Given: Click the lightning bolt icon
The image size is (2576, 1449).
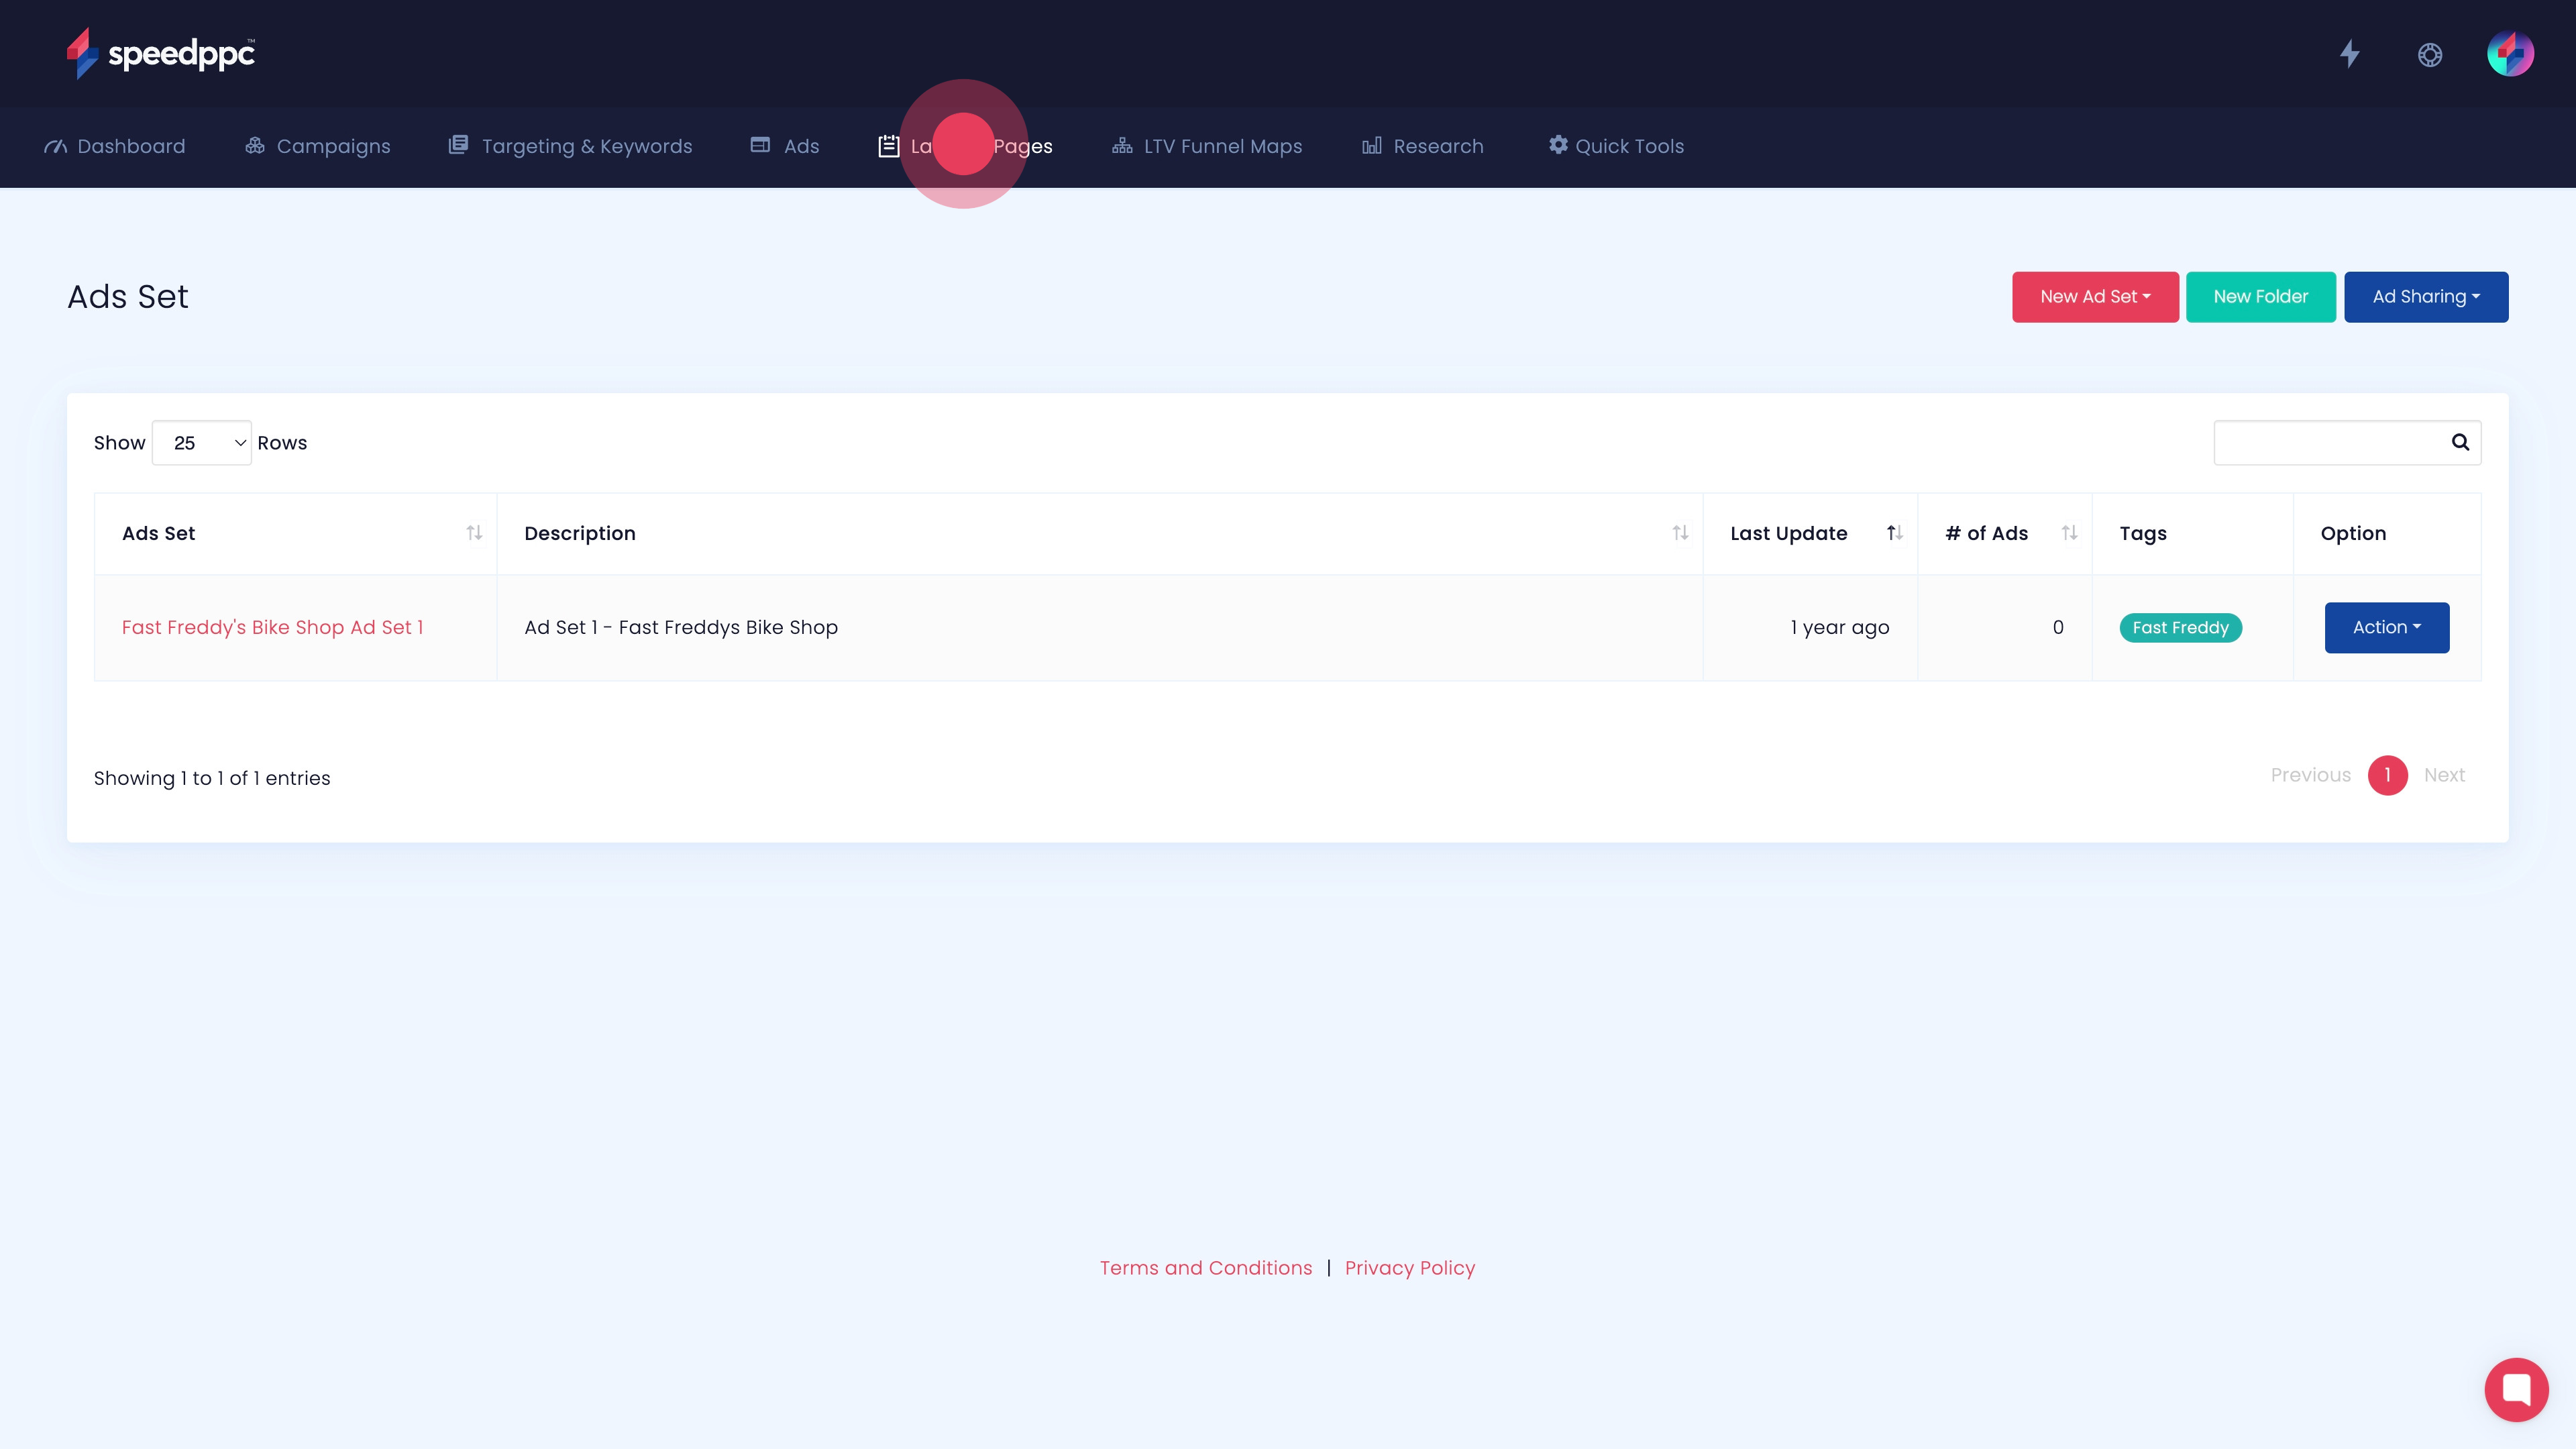Looking at the screenshot, I should (x=2350, y=54).
